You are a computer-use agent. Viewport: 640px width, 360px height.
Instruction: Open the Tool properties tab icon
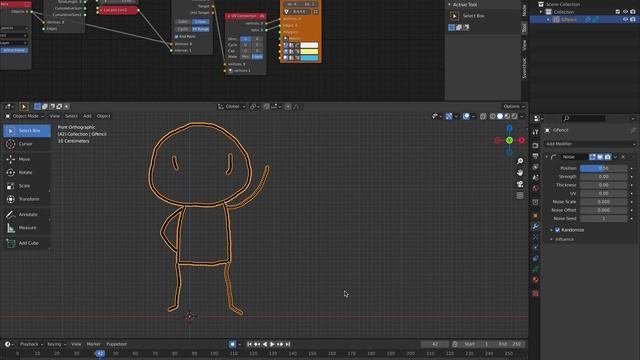536,132
